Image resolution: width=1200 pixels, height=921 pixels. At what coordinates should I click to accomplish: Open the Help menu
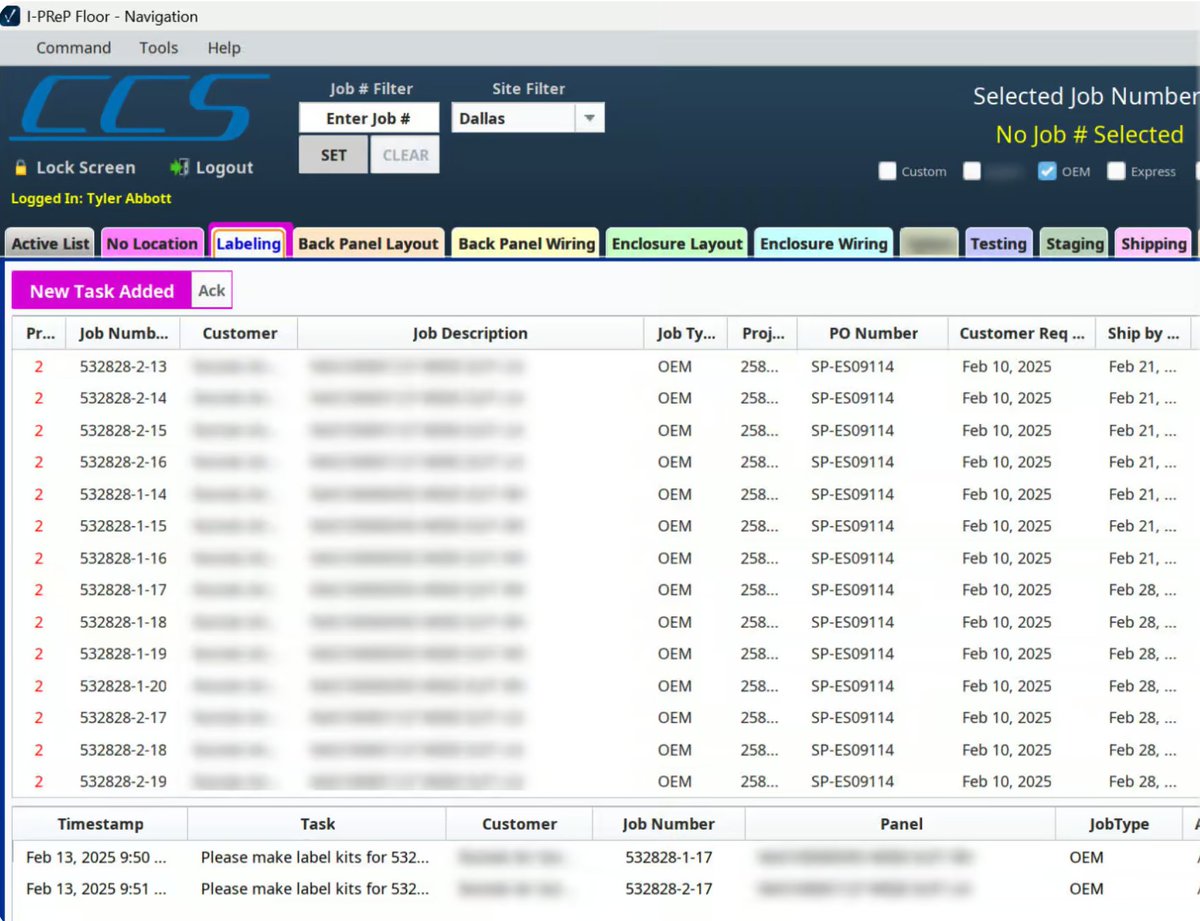(x=224, y=48)
